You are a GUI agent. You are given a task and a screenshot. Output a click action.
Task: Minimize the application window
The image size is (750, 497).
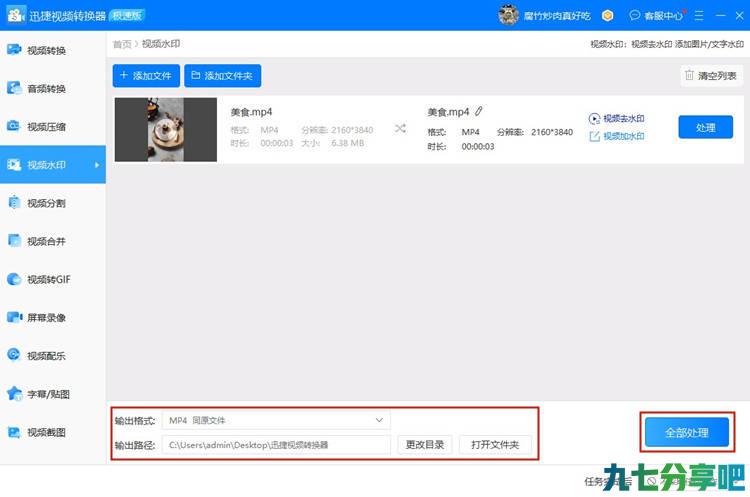click(x=720, y=16)
